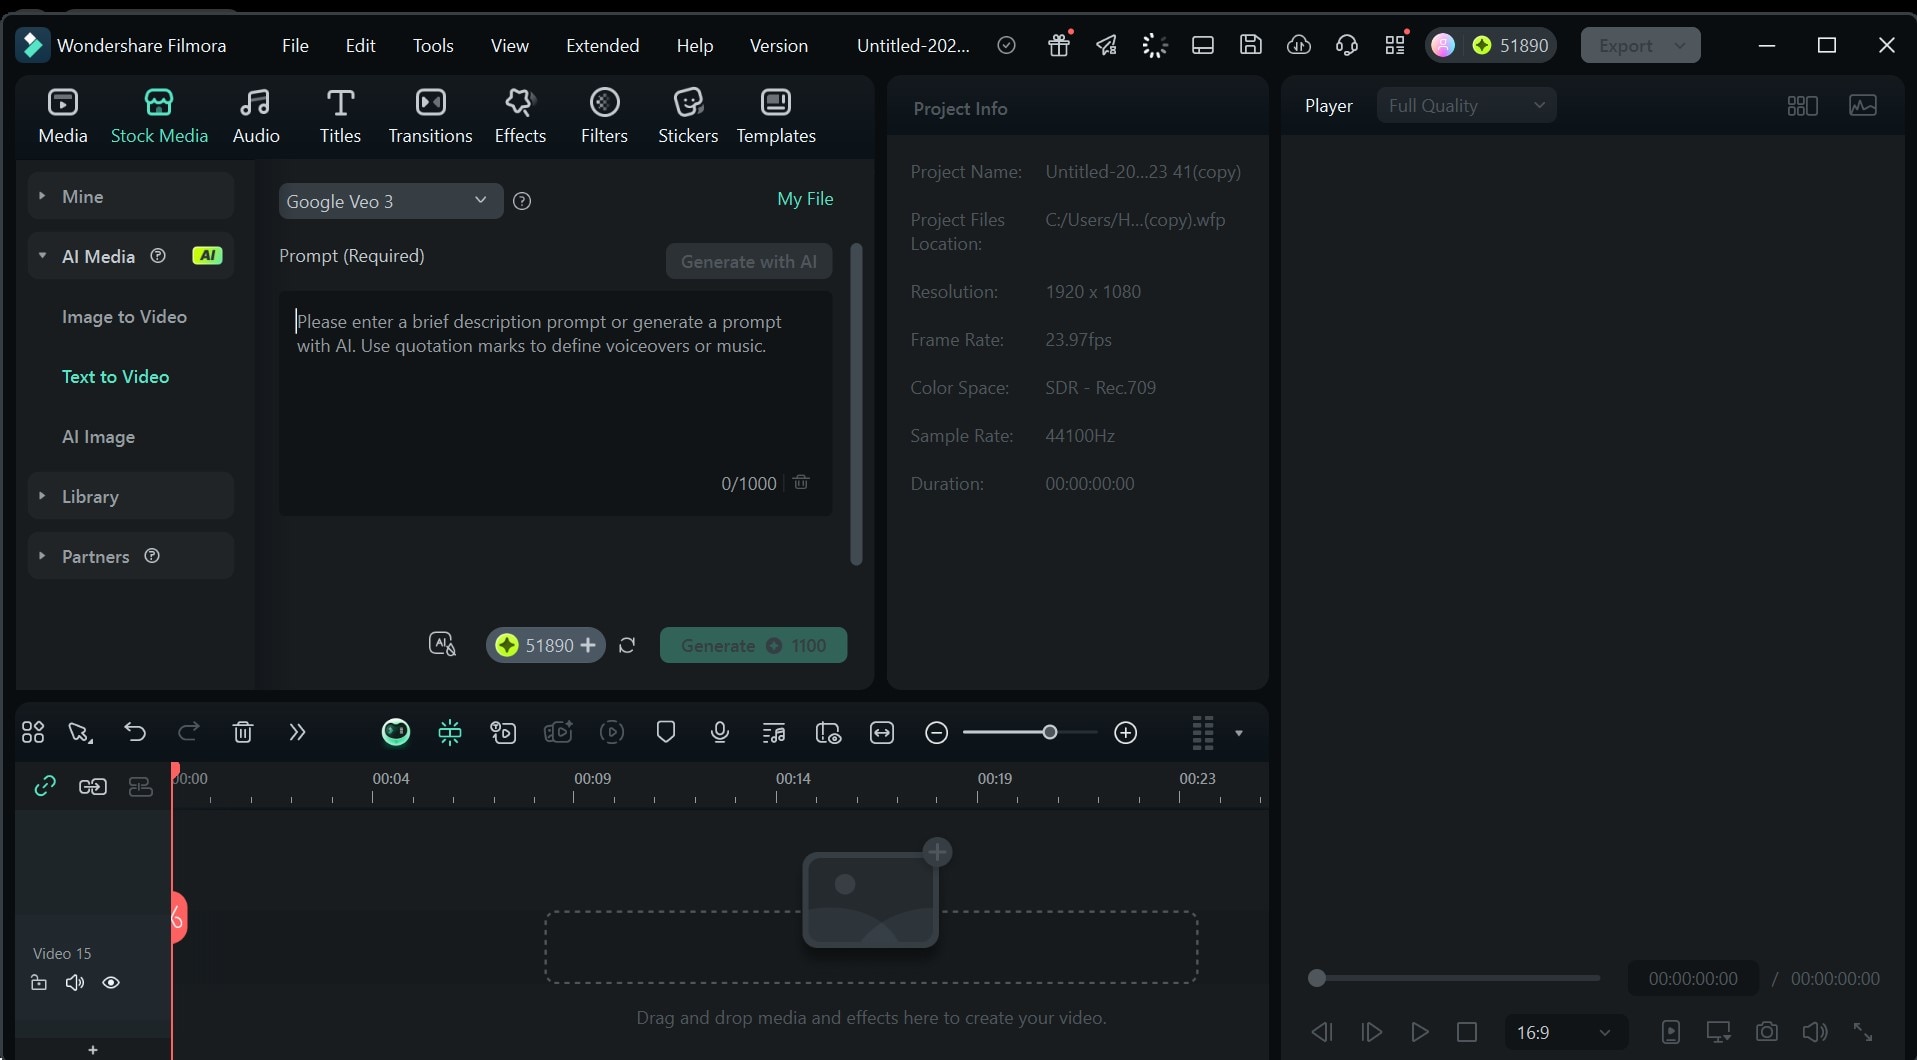Image resolution: width=1917 pixels, height=1060 pixels.
Task: Choose the timeline select tool
Action: (80, 732)
